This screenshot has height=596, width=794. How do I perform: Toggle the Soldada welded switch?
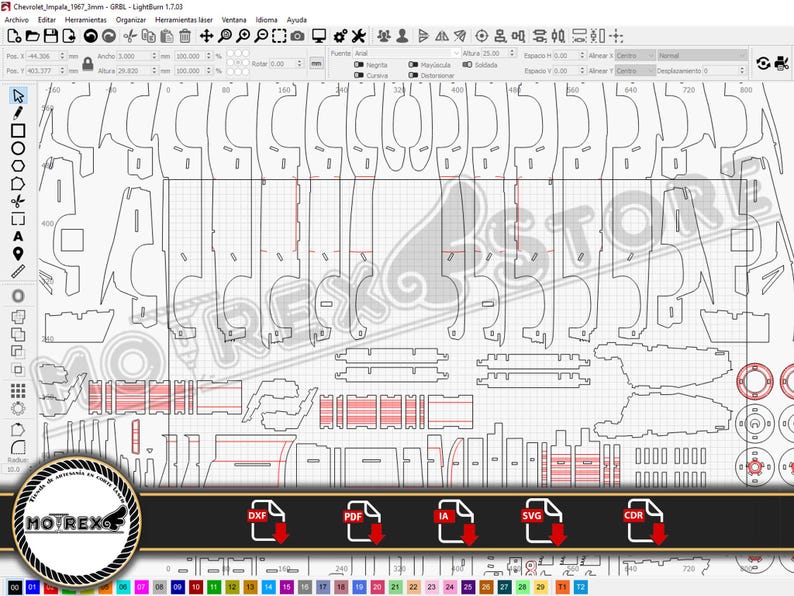pos(467,65)
